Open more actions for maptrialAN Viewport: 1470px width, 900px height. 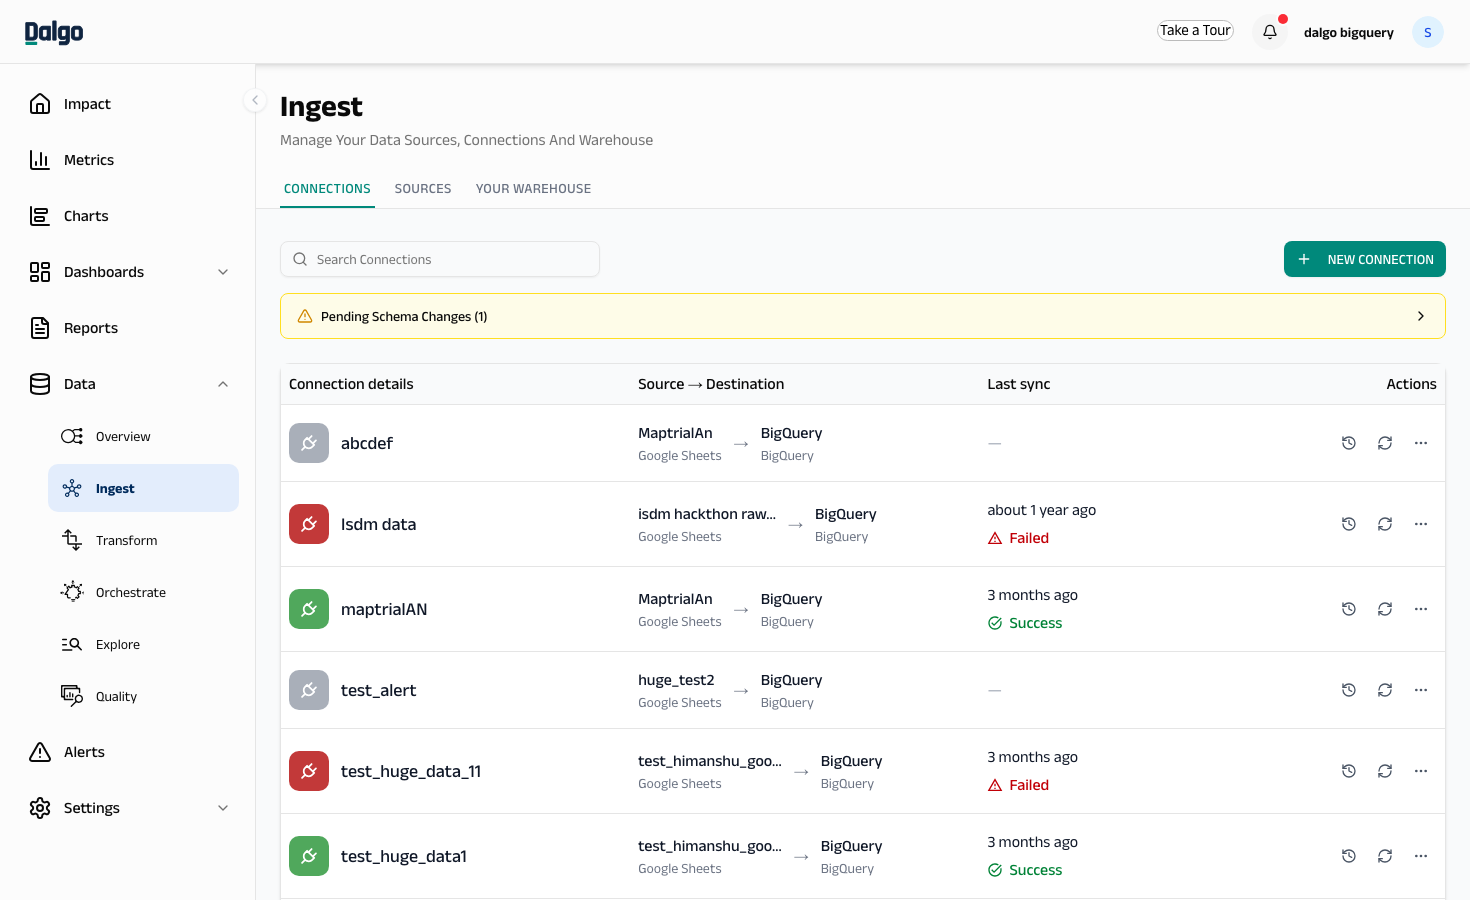tap(1421, 609)
